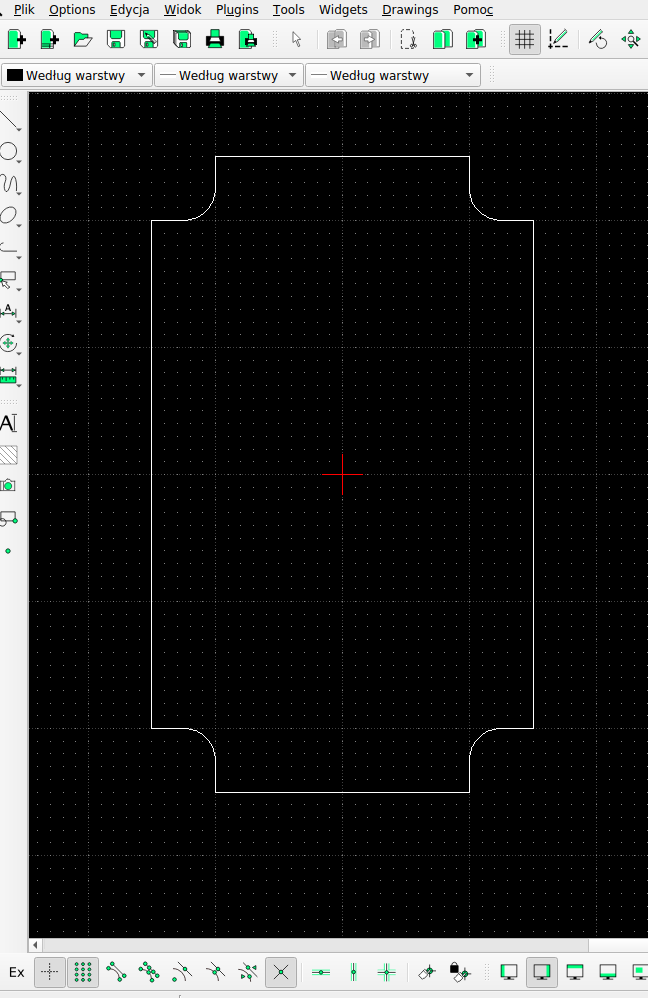The width and height of the screenshot is (648, 998).
Task: Toggle snap on endpoints
Action: 116,972
